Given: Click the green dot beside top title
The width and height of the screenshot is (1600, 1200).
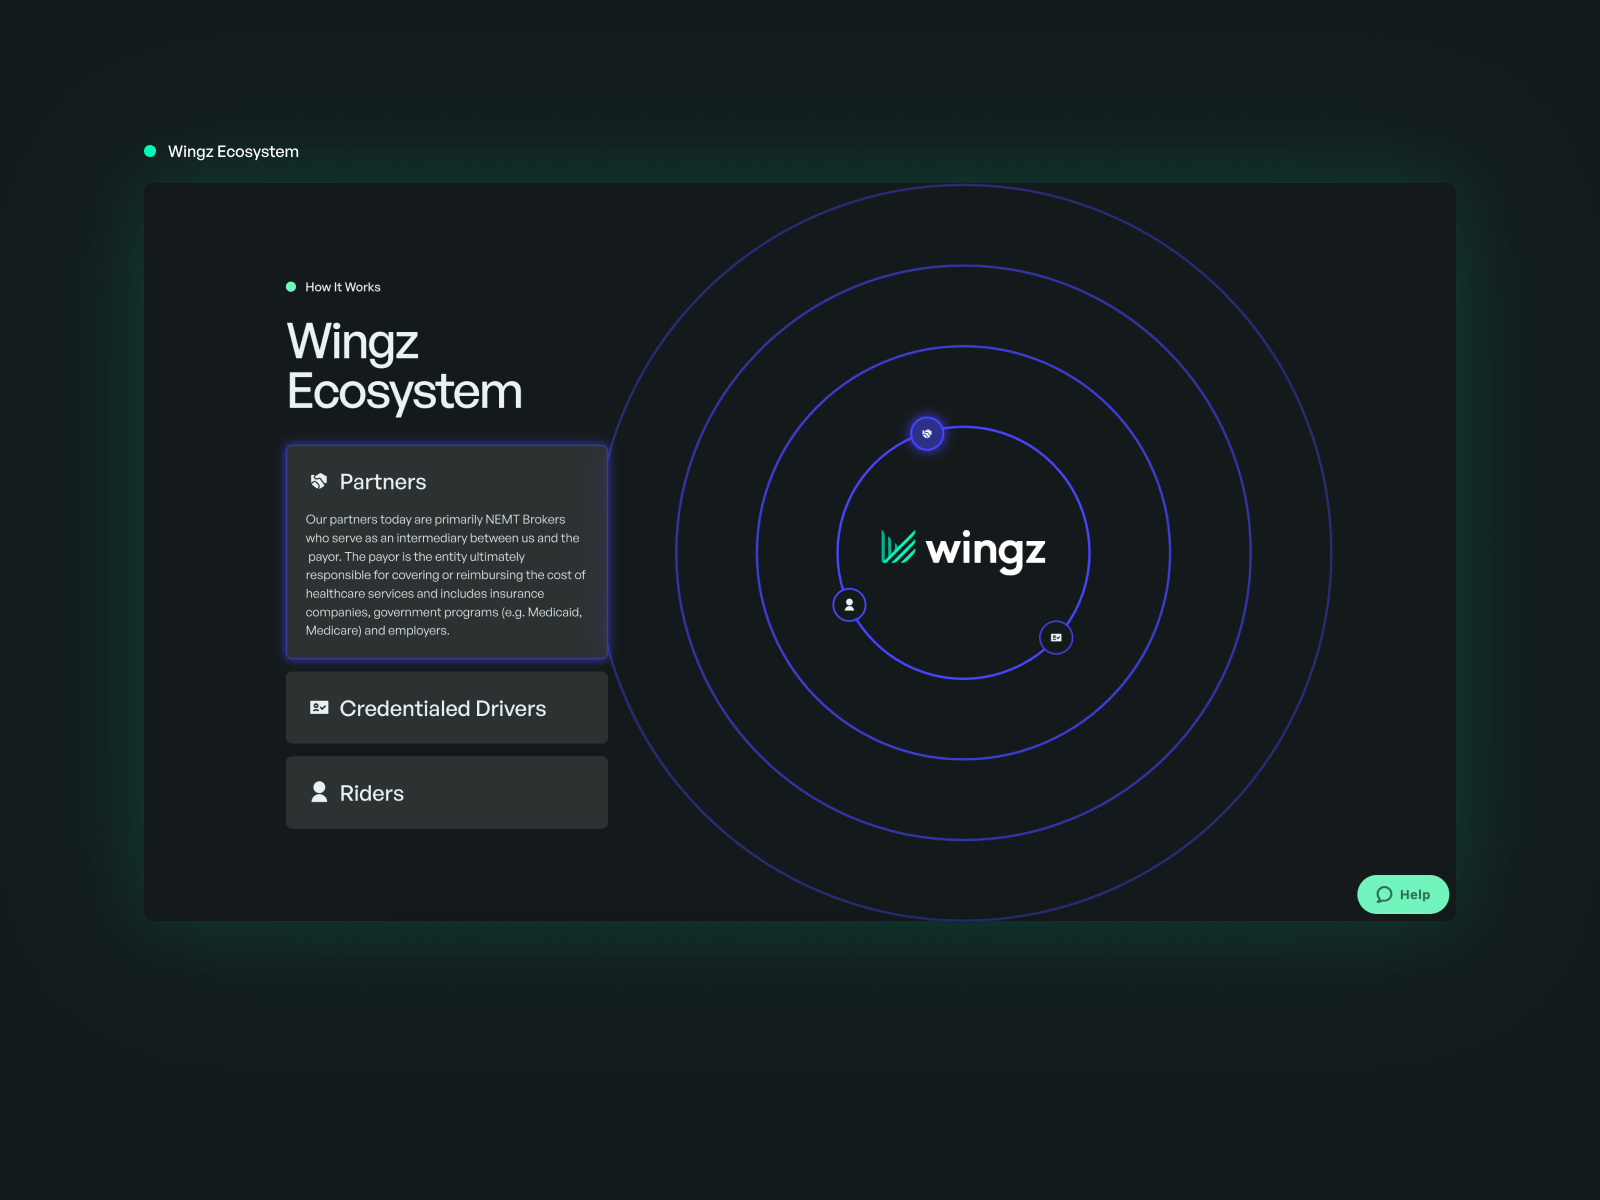Looking at the screenshot, I should pyautogui.click(x=150, y=151).
